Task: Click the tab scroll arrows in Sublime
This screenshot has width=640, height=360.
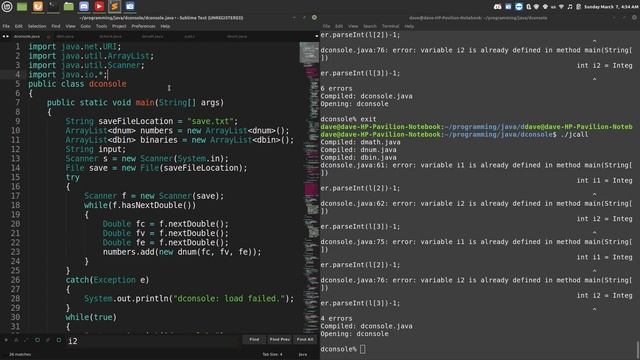Action: click(x=6, y=36)
